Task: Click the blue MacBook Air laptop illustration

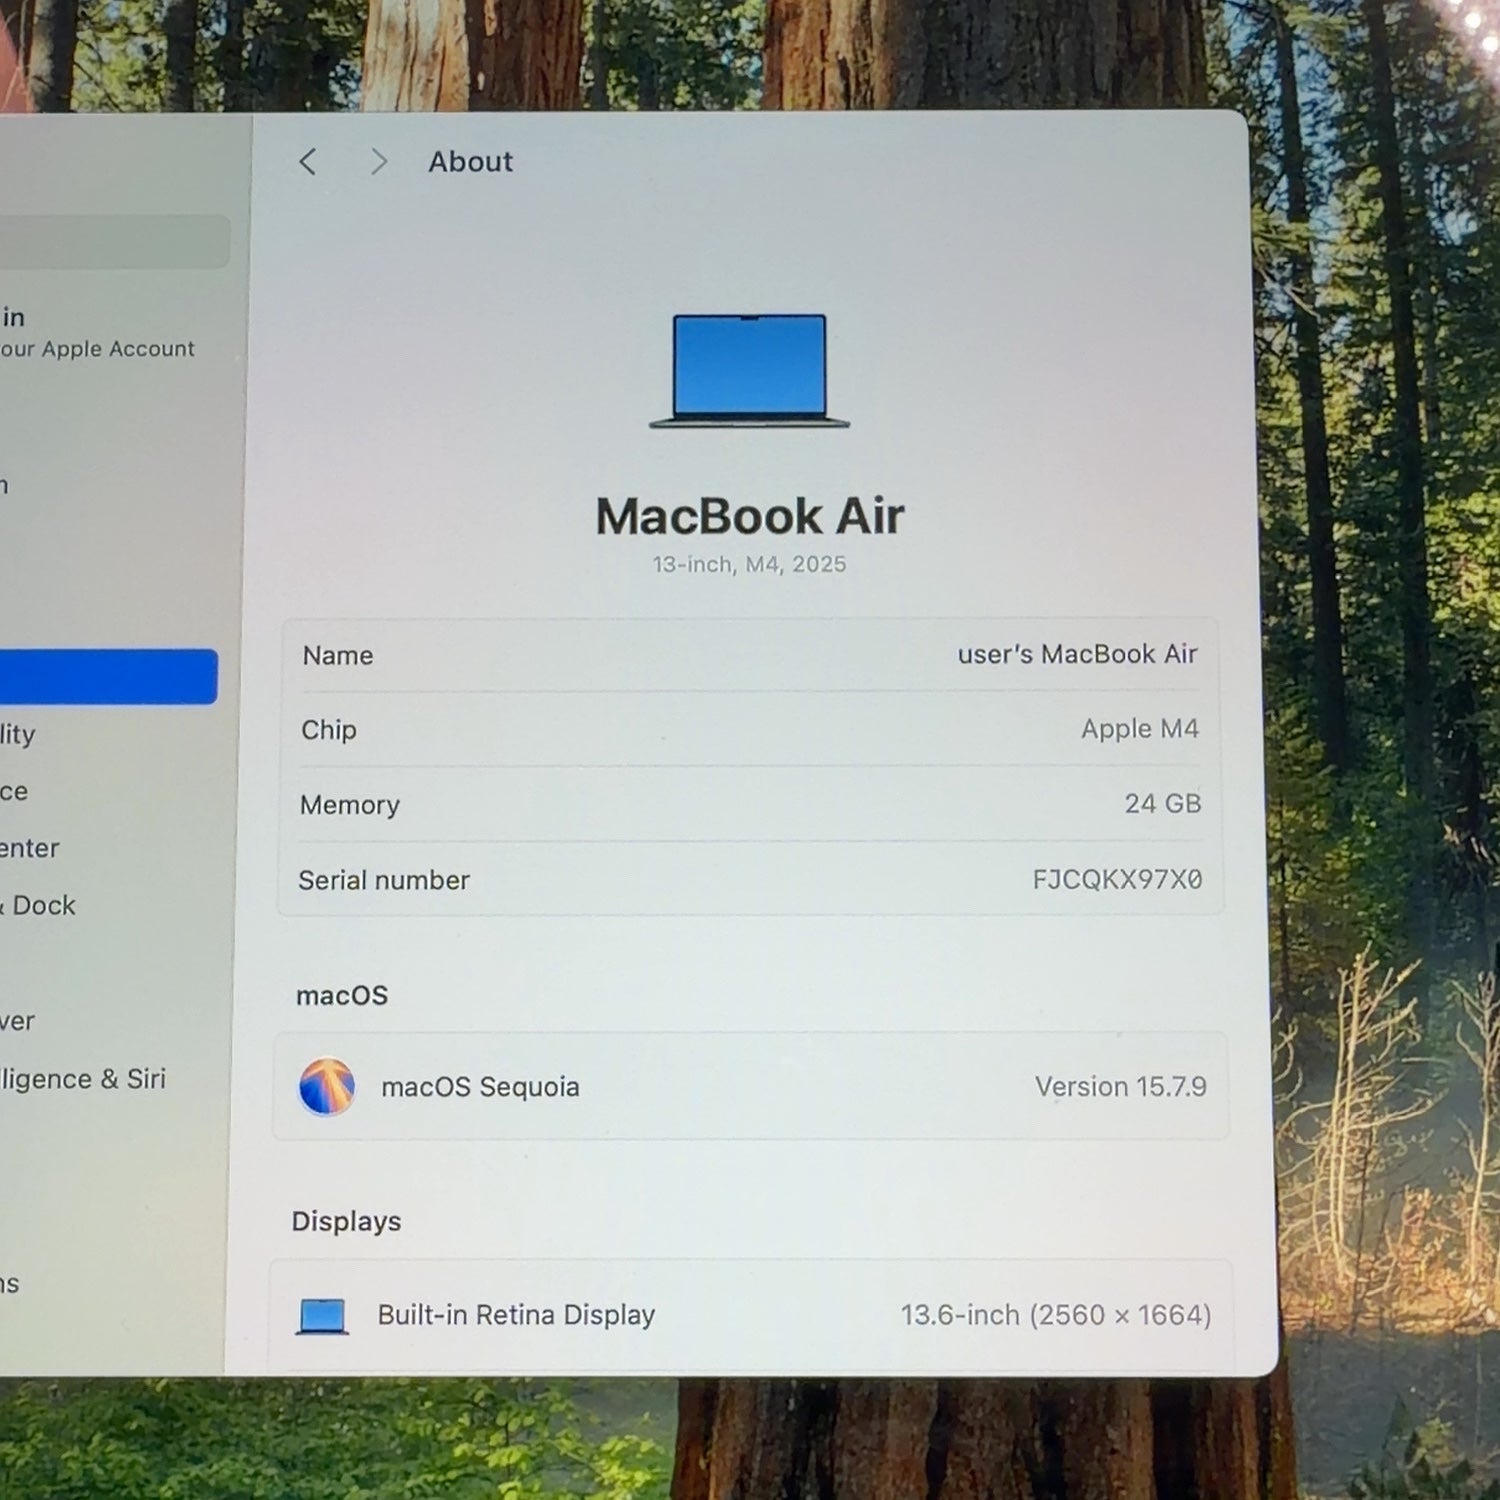Action: point(749,371)
